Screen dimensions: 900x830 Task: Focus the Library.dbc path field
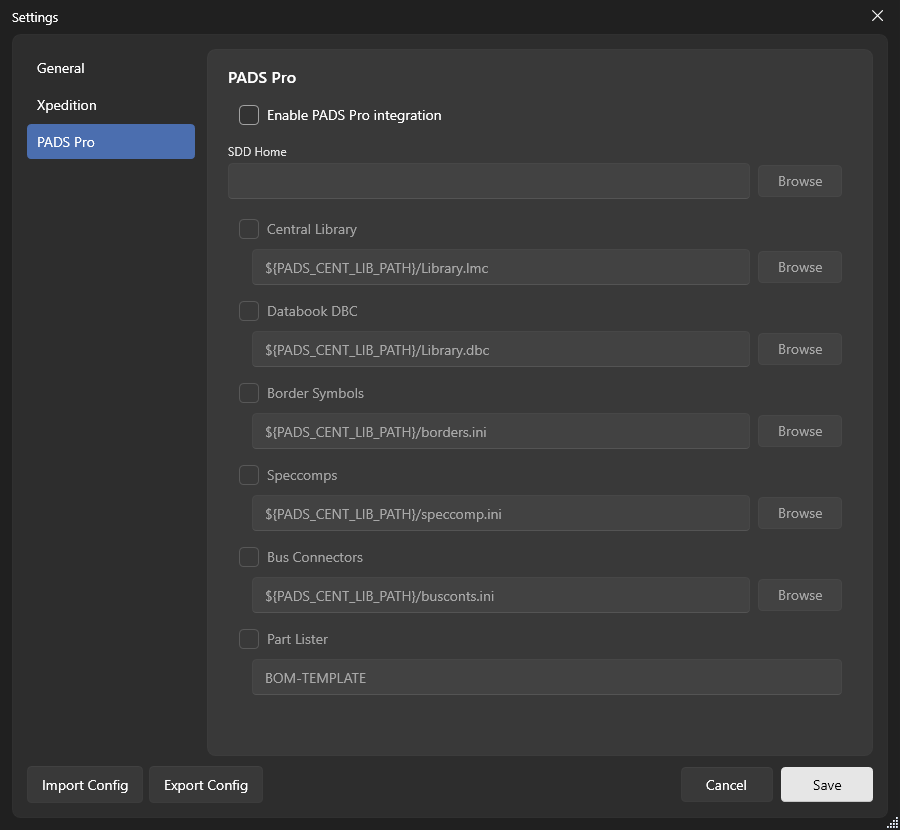pyautogui.click(x=501, y=350)
